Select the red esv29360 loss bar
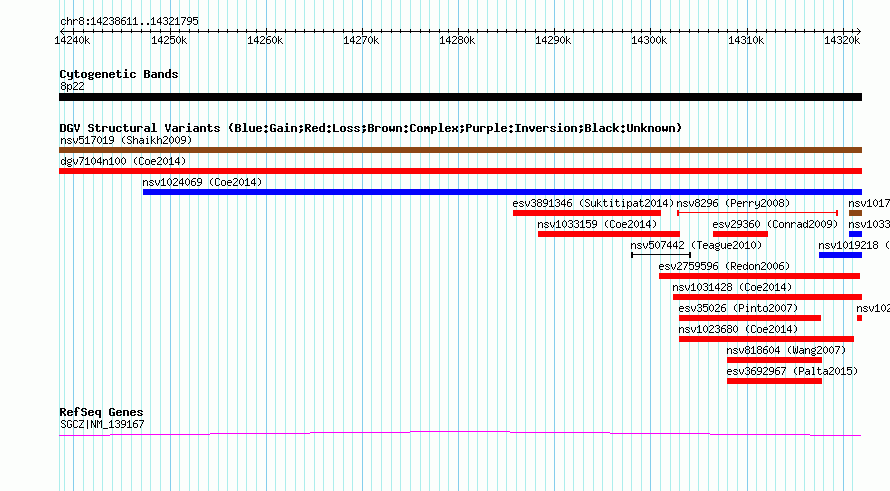Viewport: 890px width, 491px height. [741, 234]
